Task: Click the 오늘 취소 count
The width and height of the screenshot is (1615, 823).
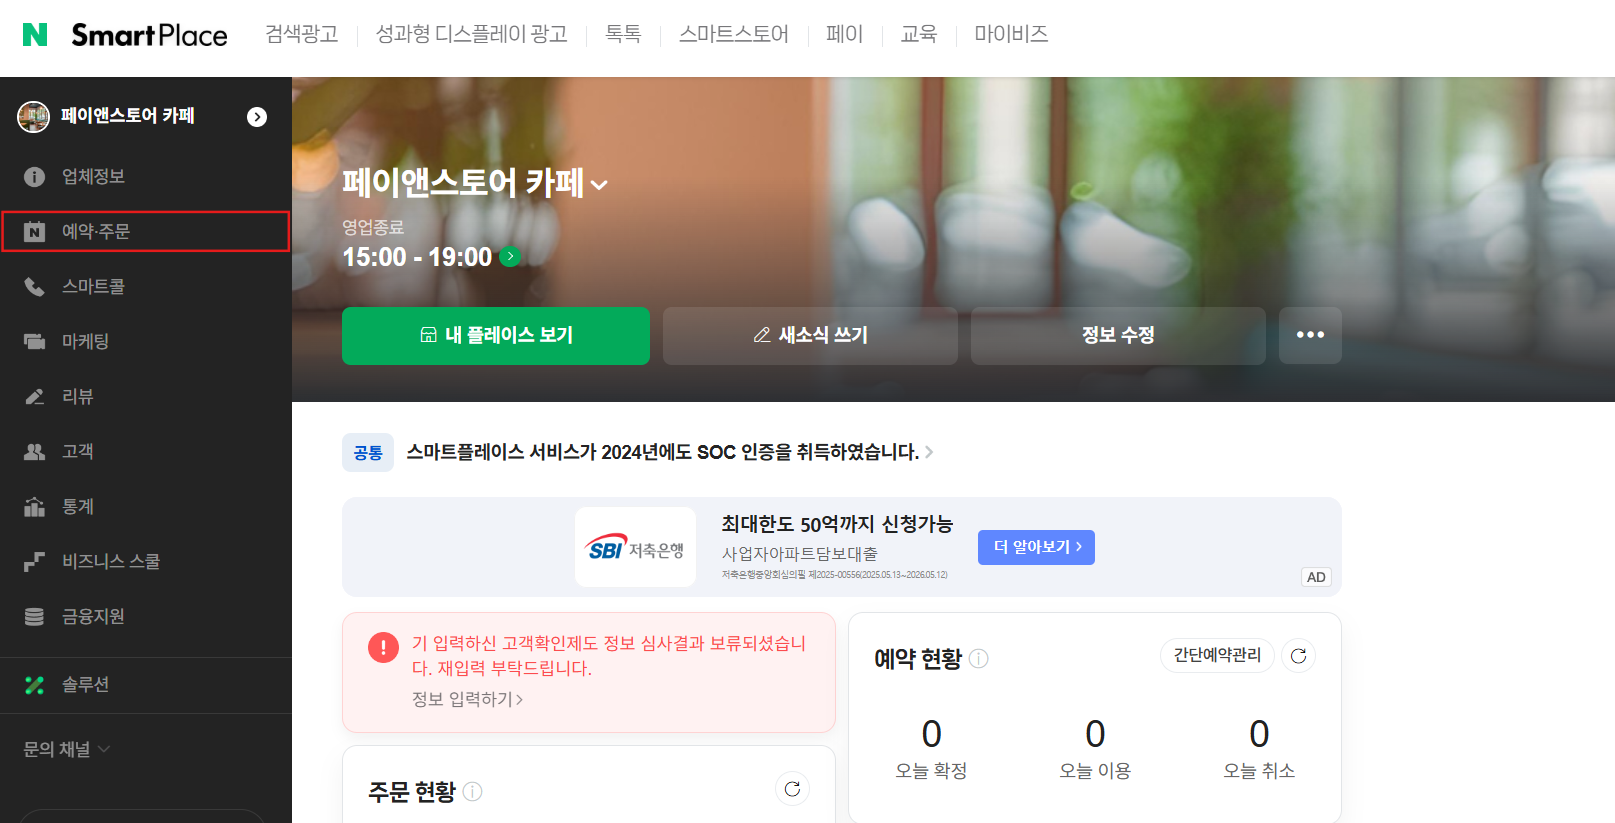Action: 1259,735
